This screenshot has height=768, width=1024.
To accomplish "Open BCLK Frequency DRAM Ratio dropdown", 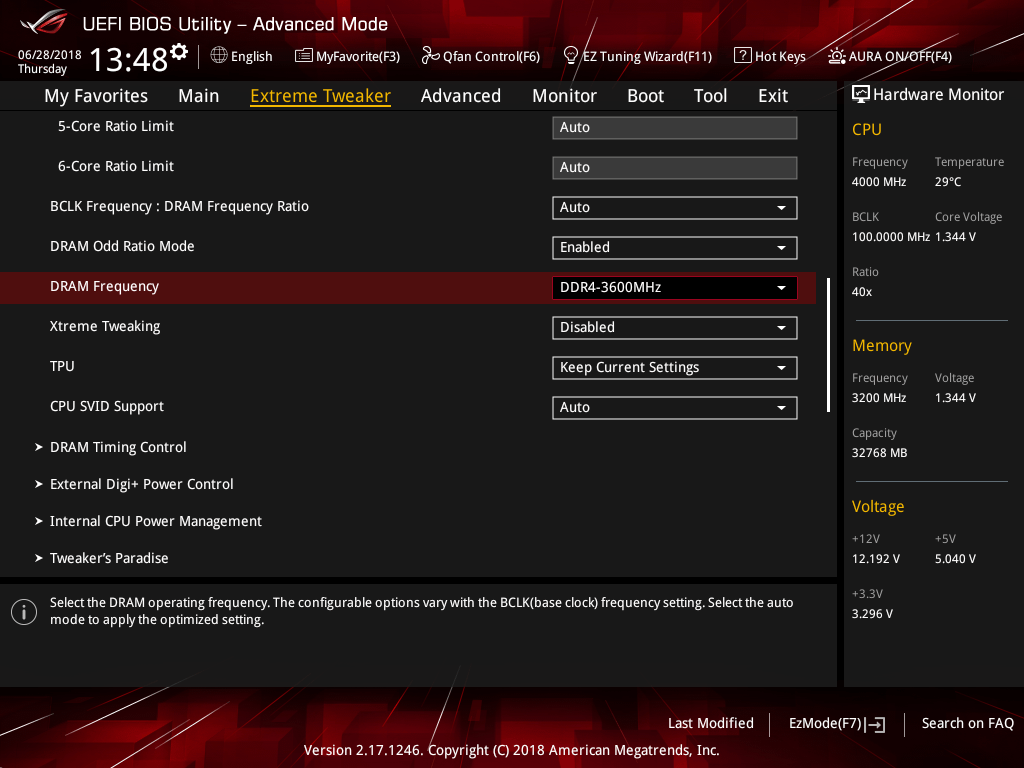I will [675, 208].
